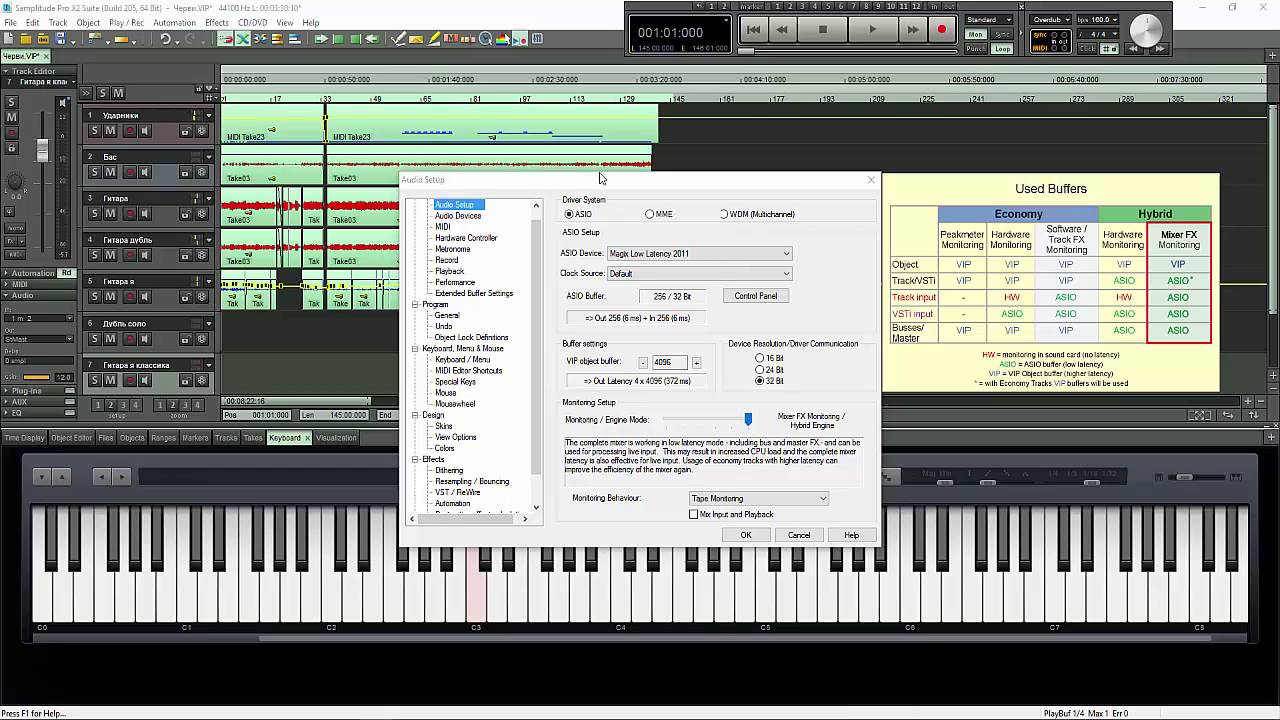Lock the Гитара я track
Screen dimensions: 1280x720
(185, 297)
